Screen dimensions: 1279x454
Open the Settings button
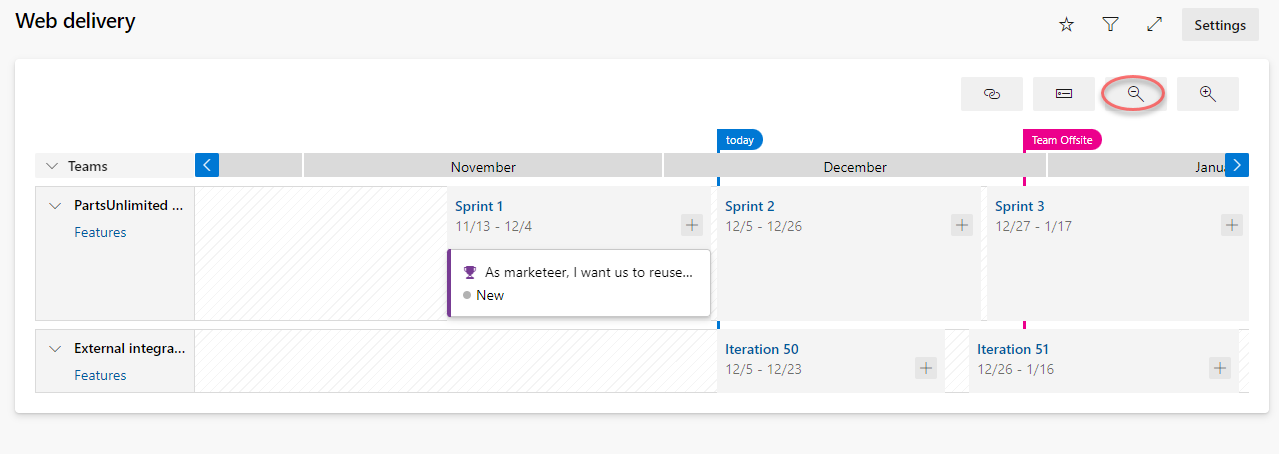[1220, 25]
